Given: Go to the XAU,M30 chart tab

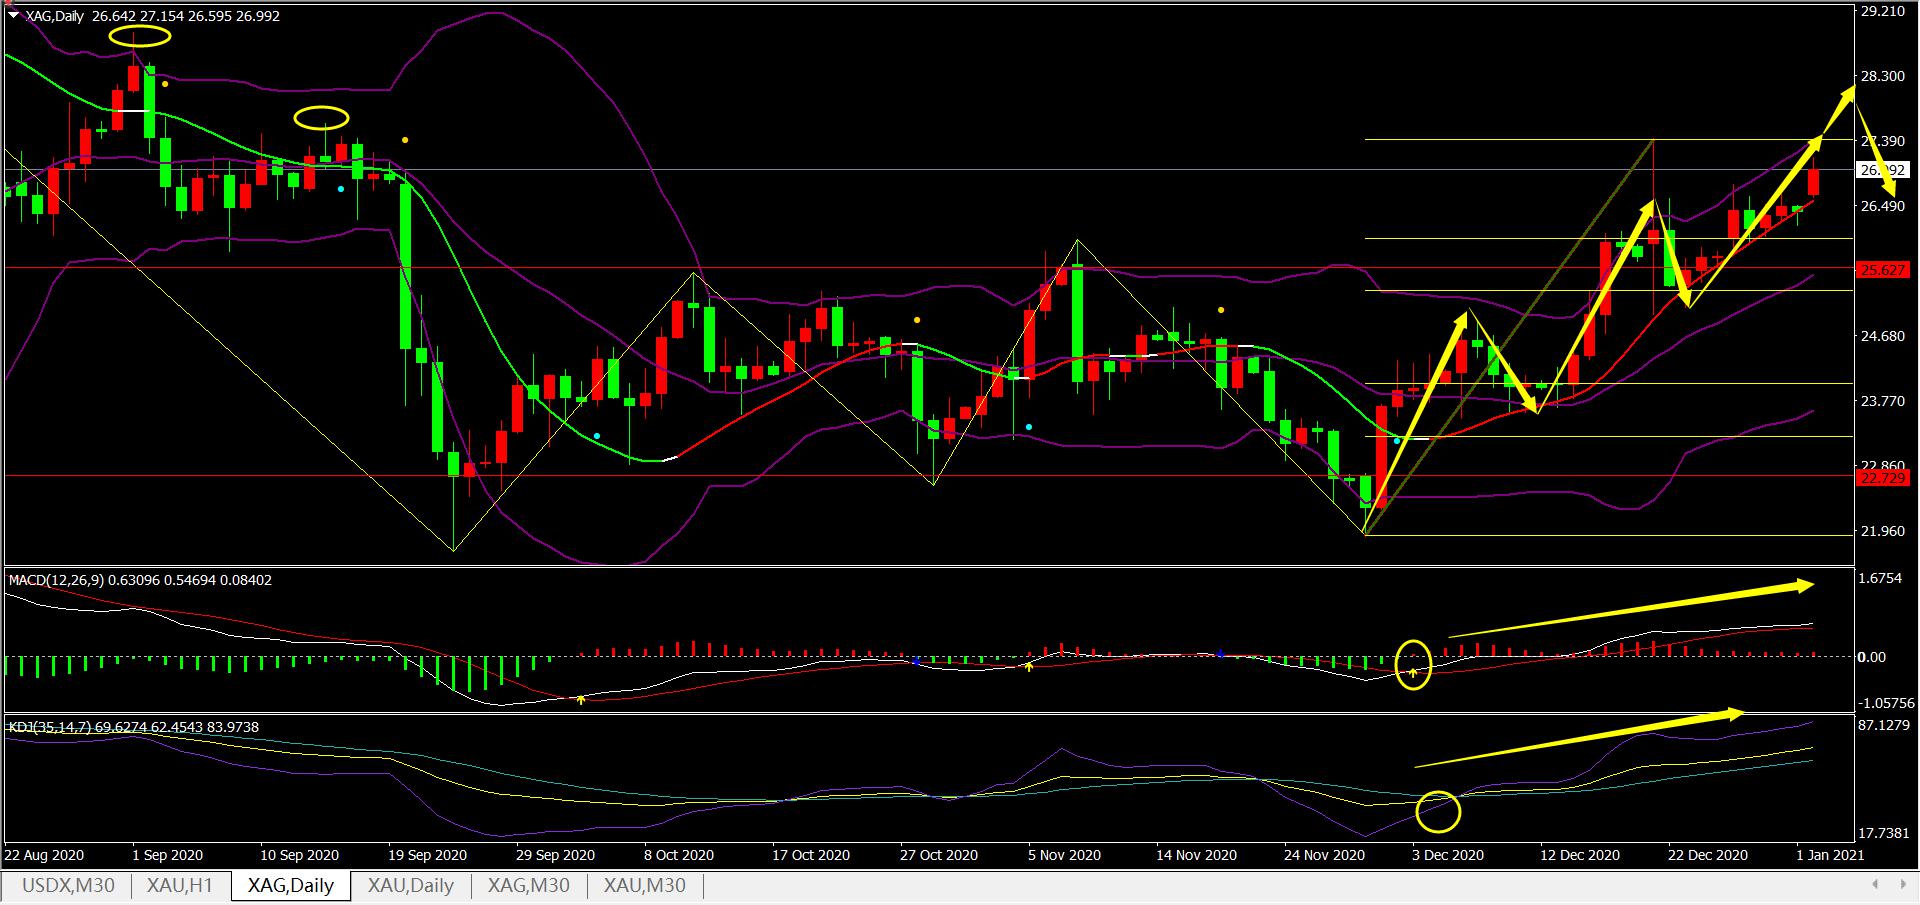Looking at the screenshot, I should click(x=644, y=885).
